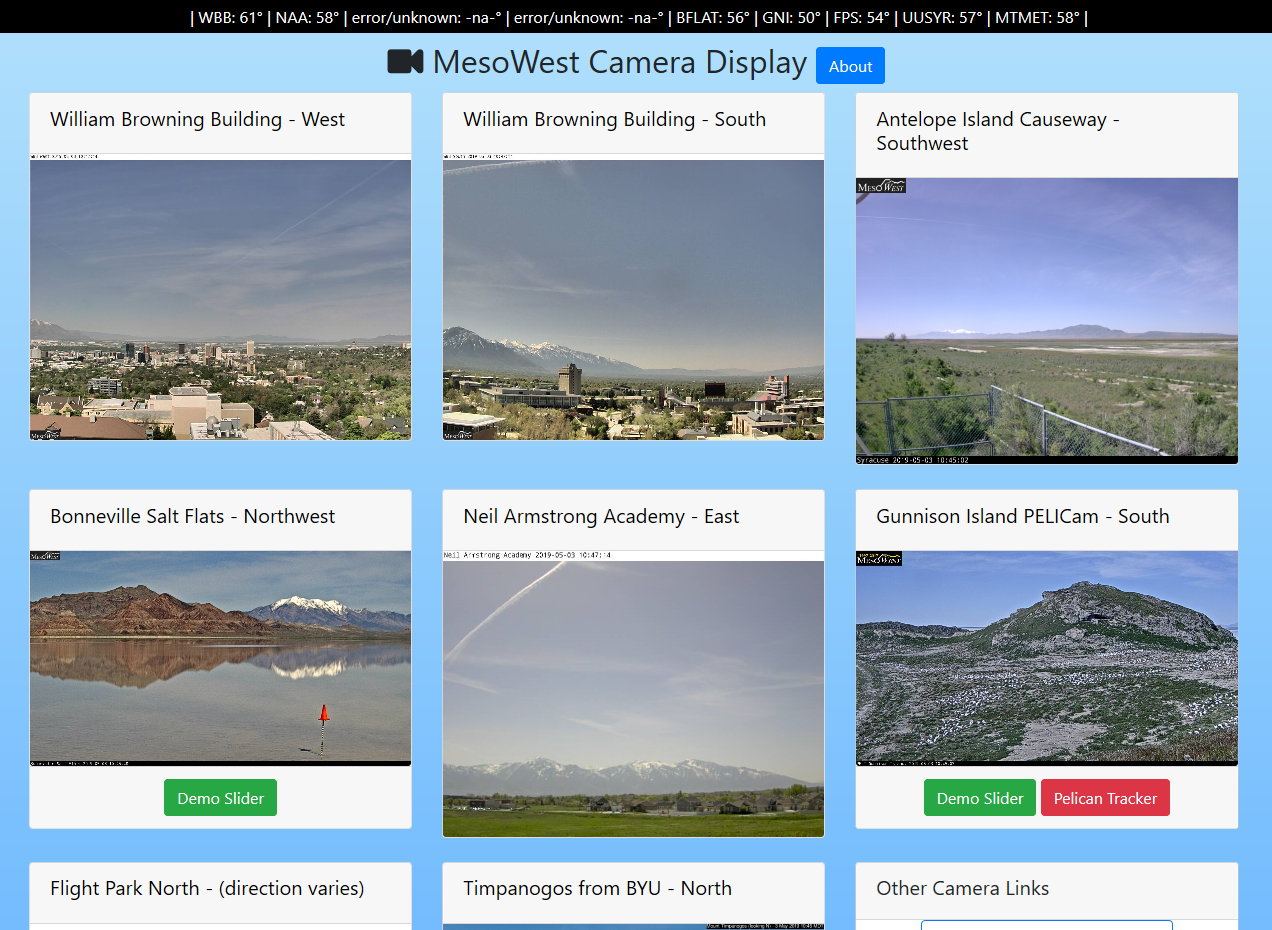
Task: Open the Pelican Tracker button
Action: click(1105, 798)
